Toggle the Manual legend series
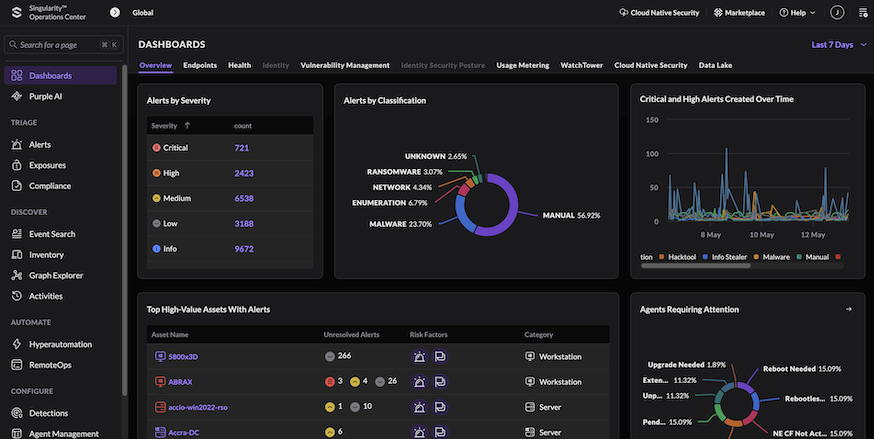The height and width of the screenshot is (439, 874). tap(812, 257)
